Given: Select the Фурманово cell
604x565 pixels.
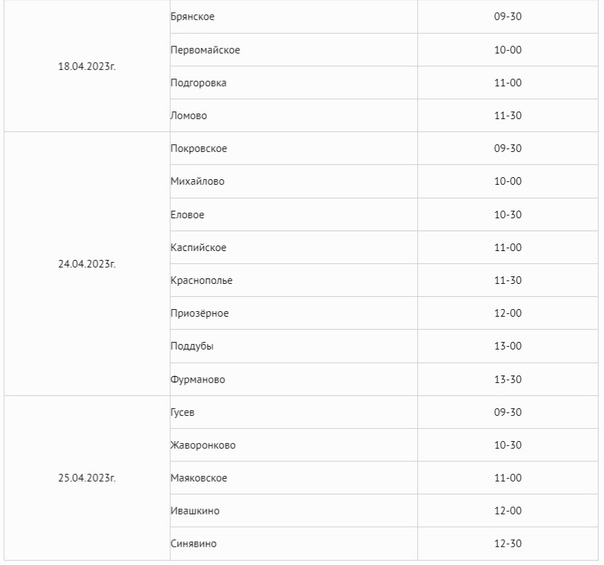Looking at the screenshot, I should pyautogui.click(x=197, y=380).
